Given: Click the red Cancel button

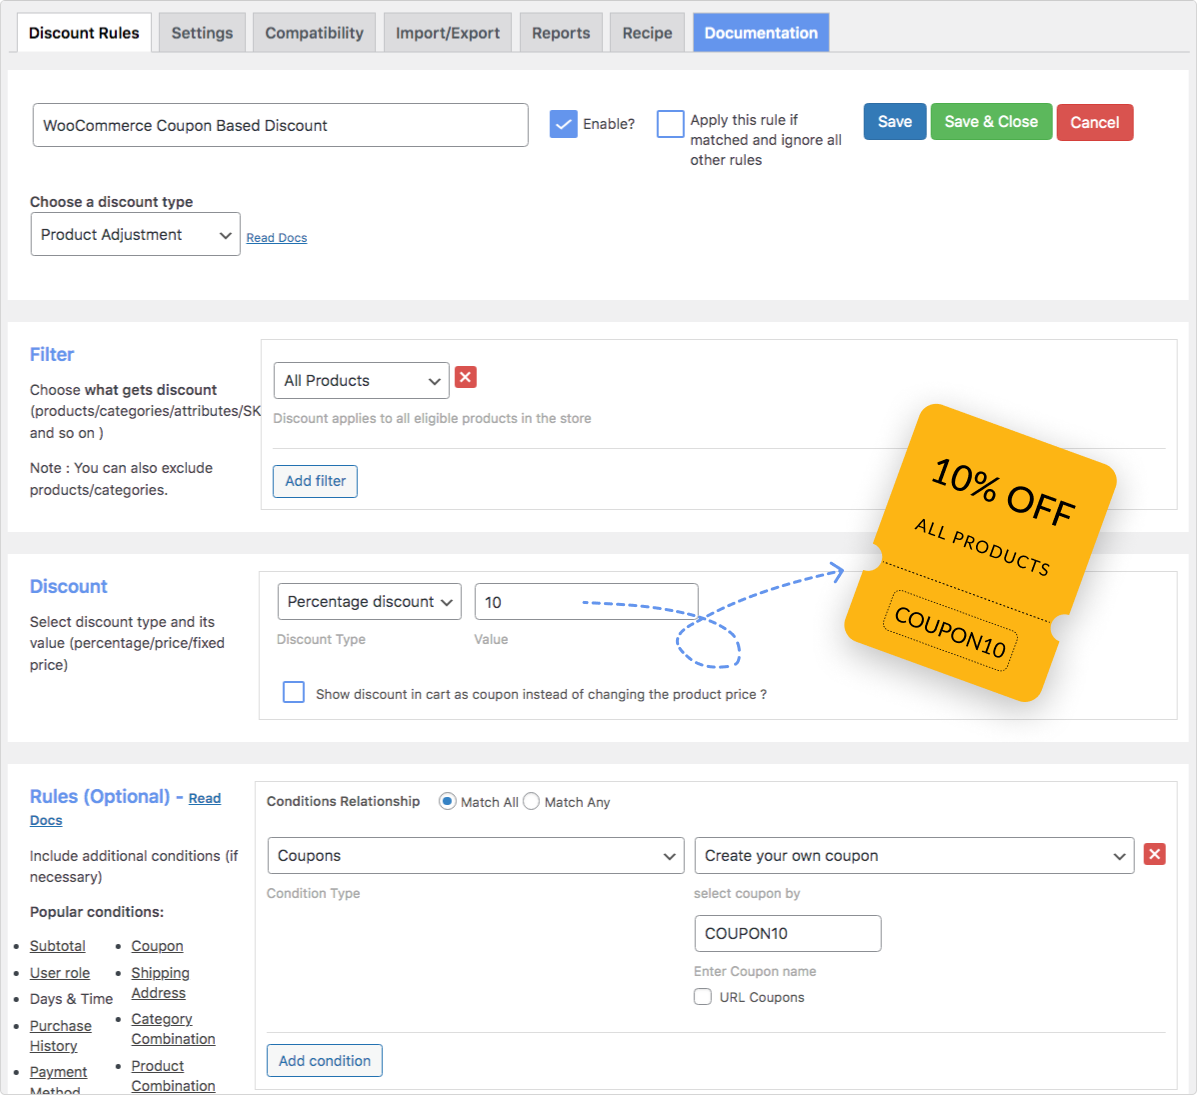Looking at the screenshot, I should pyautogui.click(x=1095, y=122).
